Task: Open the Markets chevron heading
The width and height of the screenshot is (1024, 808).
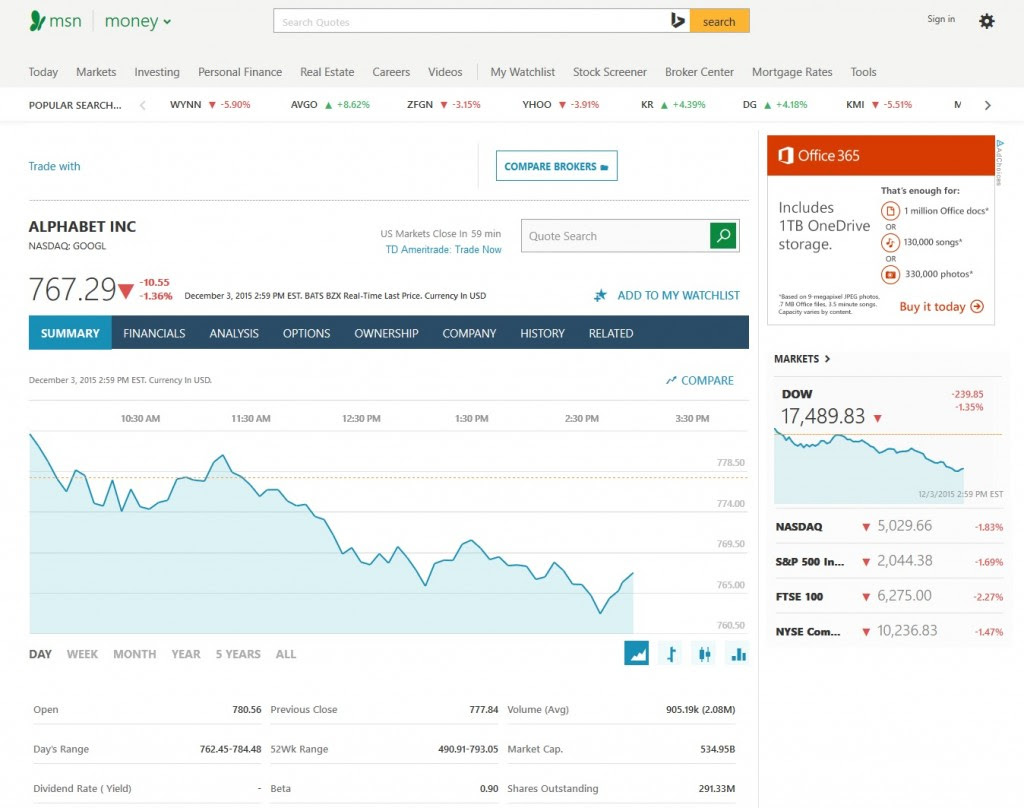Action: click(x=802, y=359)
